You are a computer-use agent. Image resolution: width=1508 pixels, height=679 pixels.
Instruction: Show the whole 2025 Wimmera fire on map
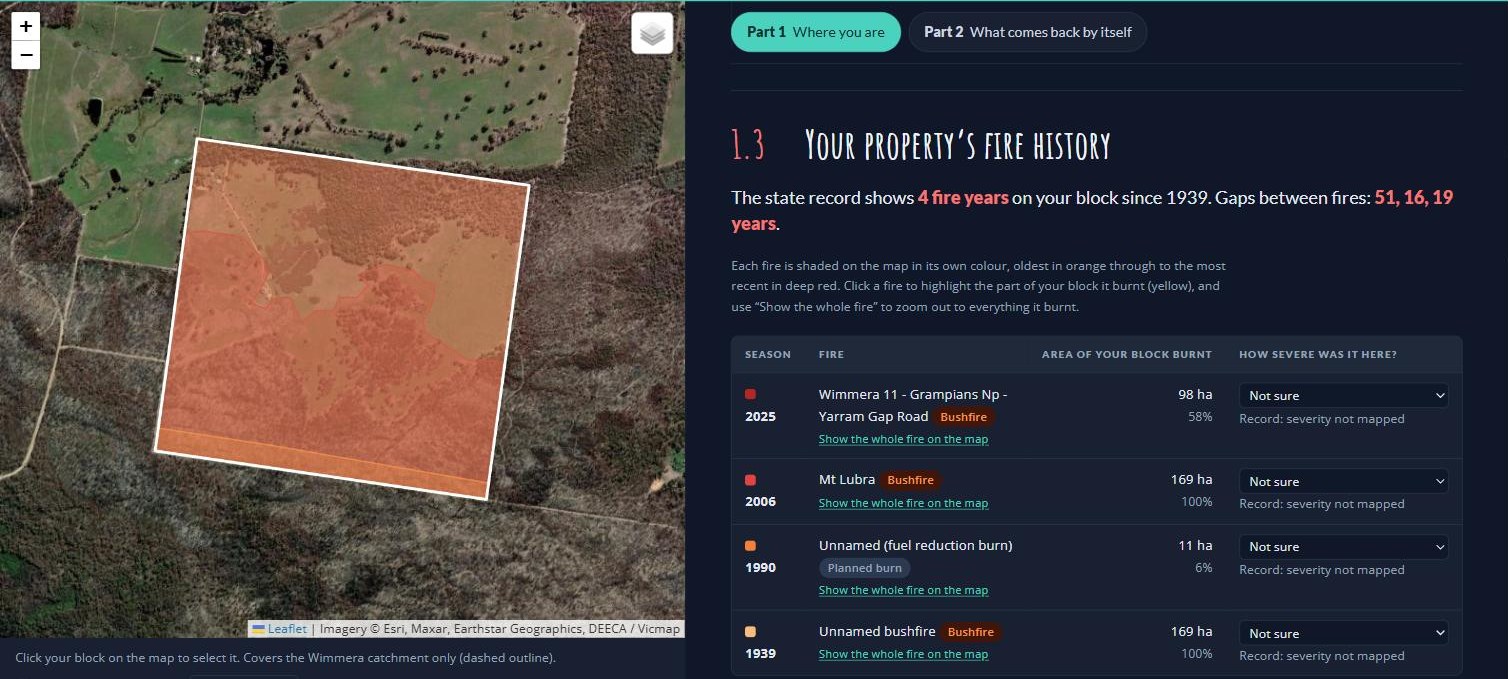[903, 439]
